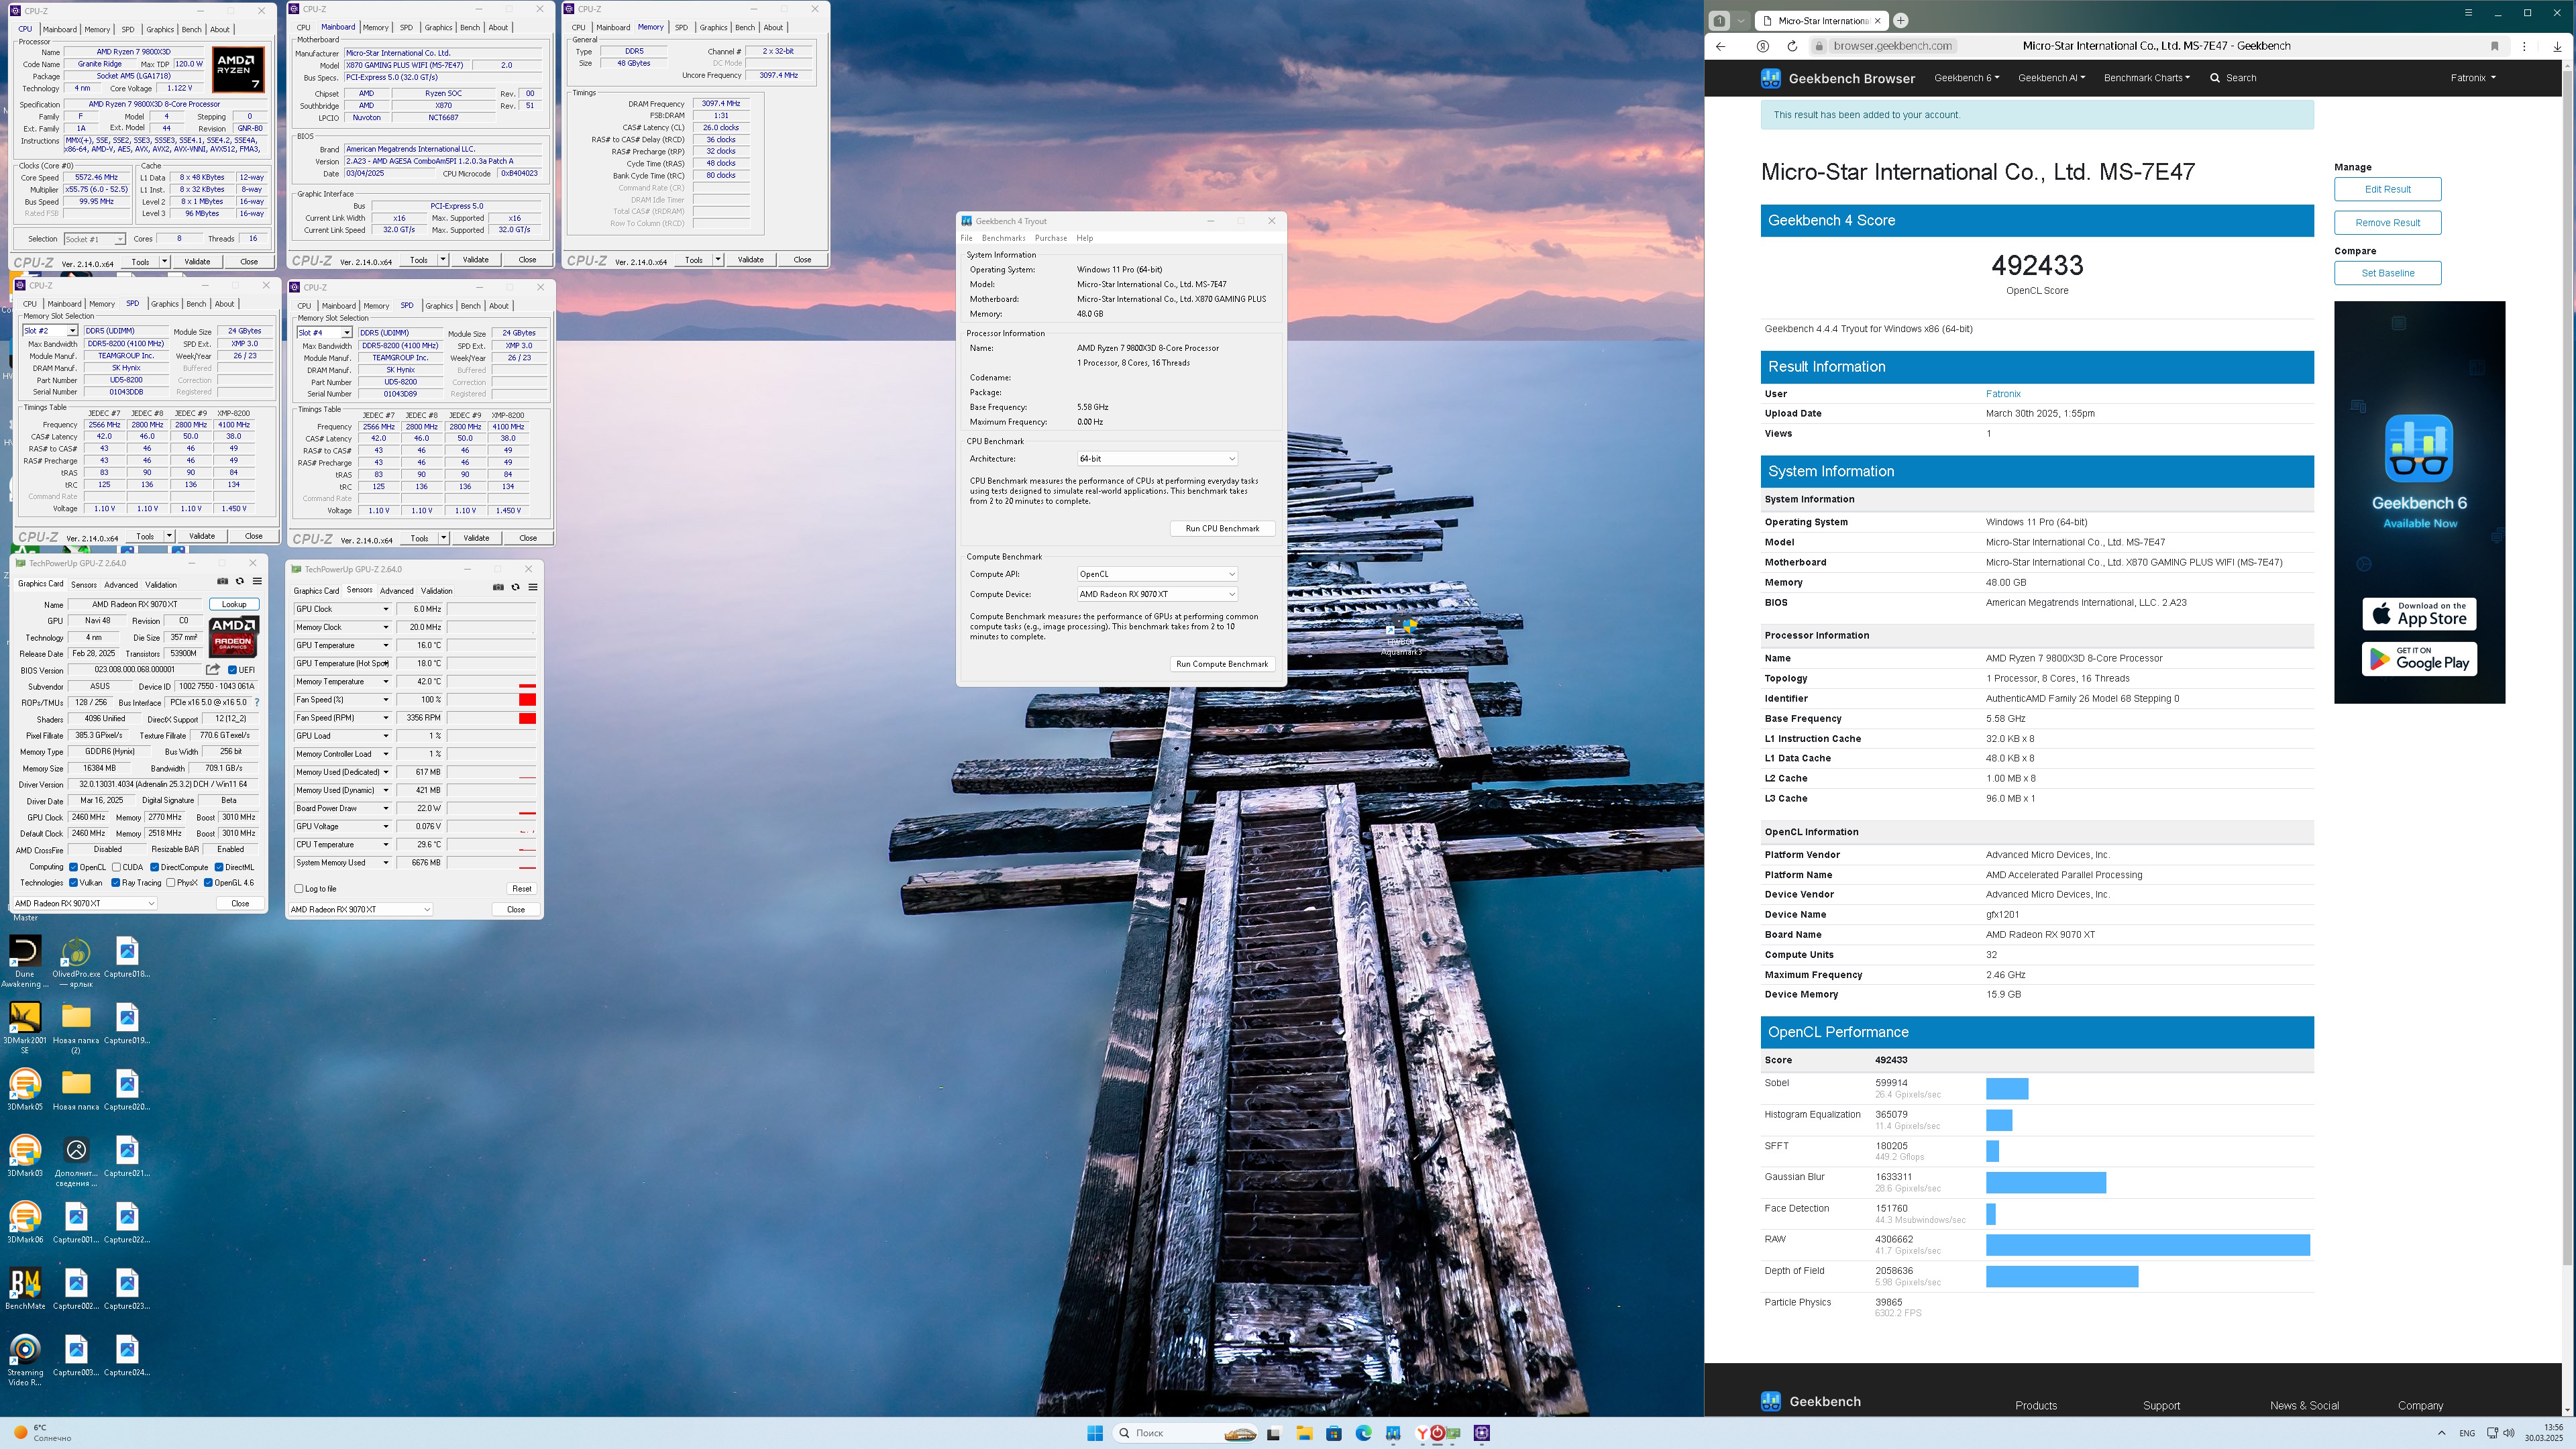2576x1449 pixels.
Task: Open 3DMark05 desktop icon
Action: [25, 1089]
